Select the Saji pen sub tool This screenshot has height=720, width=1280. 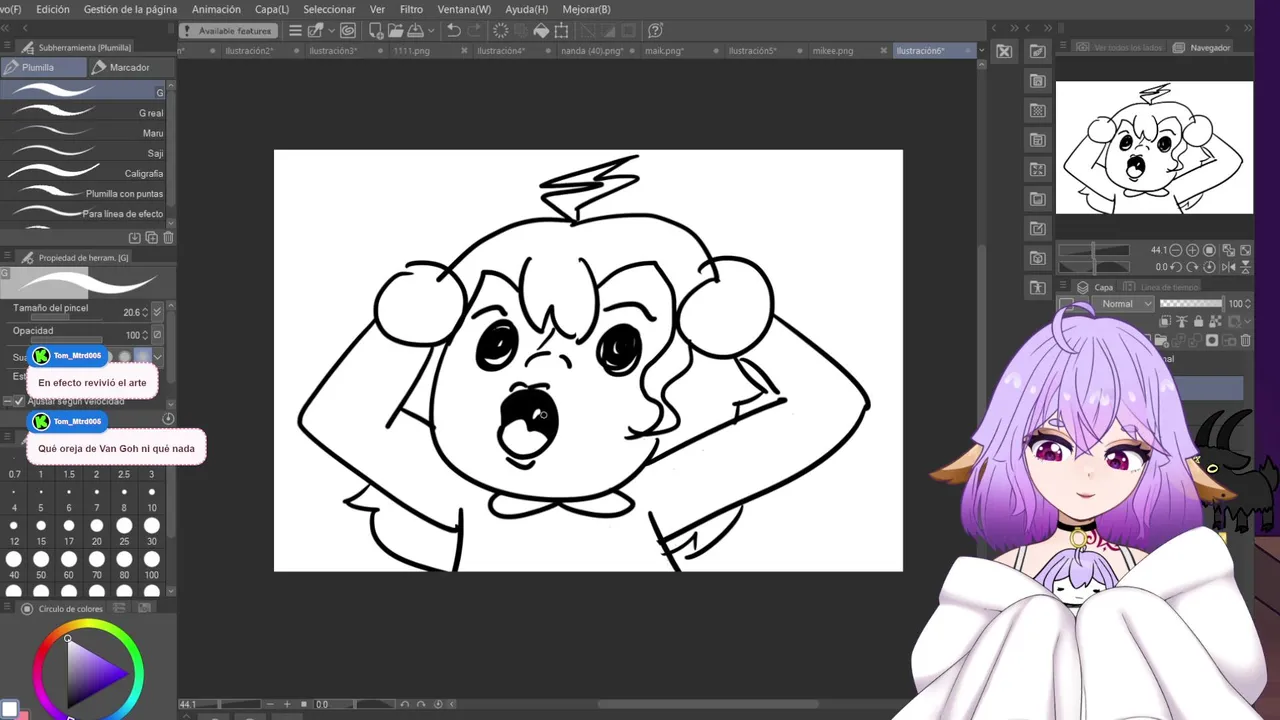click(x=84, y=153)
